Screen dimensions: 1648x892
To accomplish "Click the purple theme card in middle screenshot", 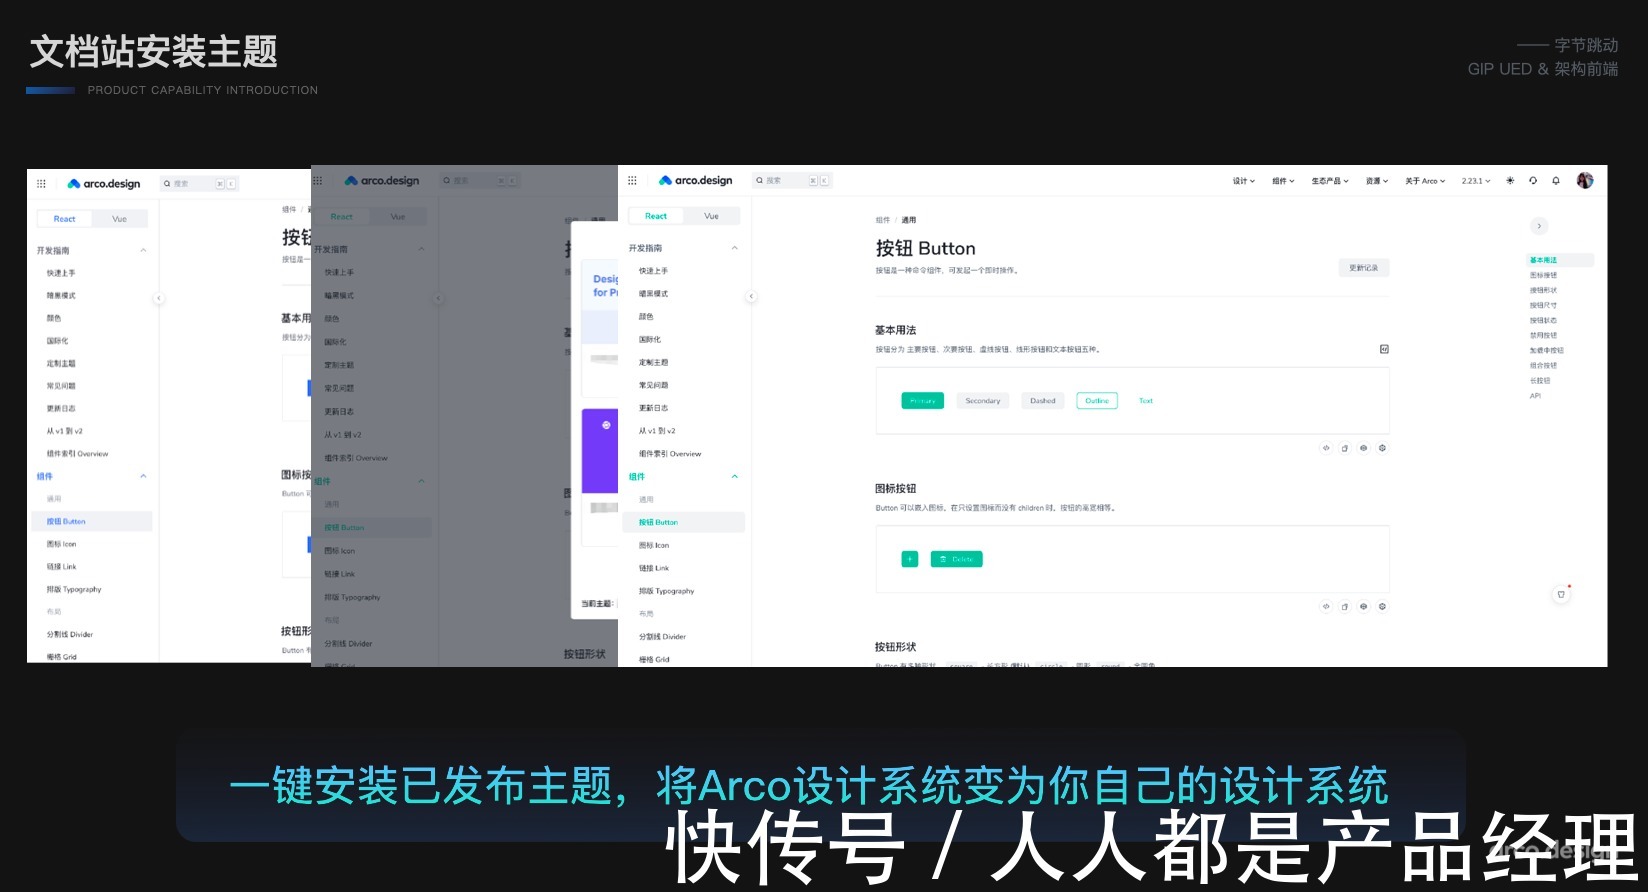I will tap(600, 450).
